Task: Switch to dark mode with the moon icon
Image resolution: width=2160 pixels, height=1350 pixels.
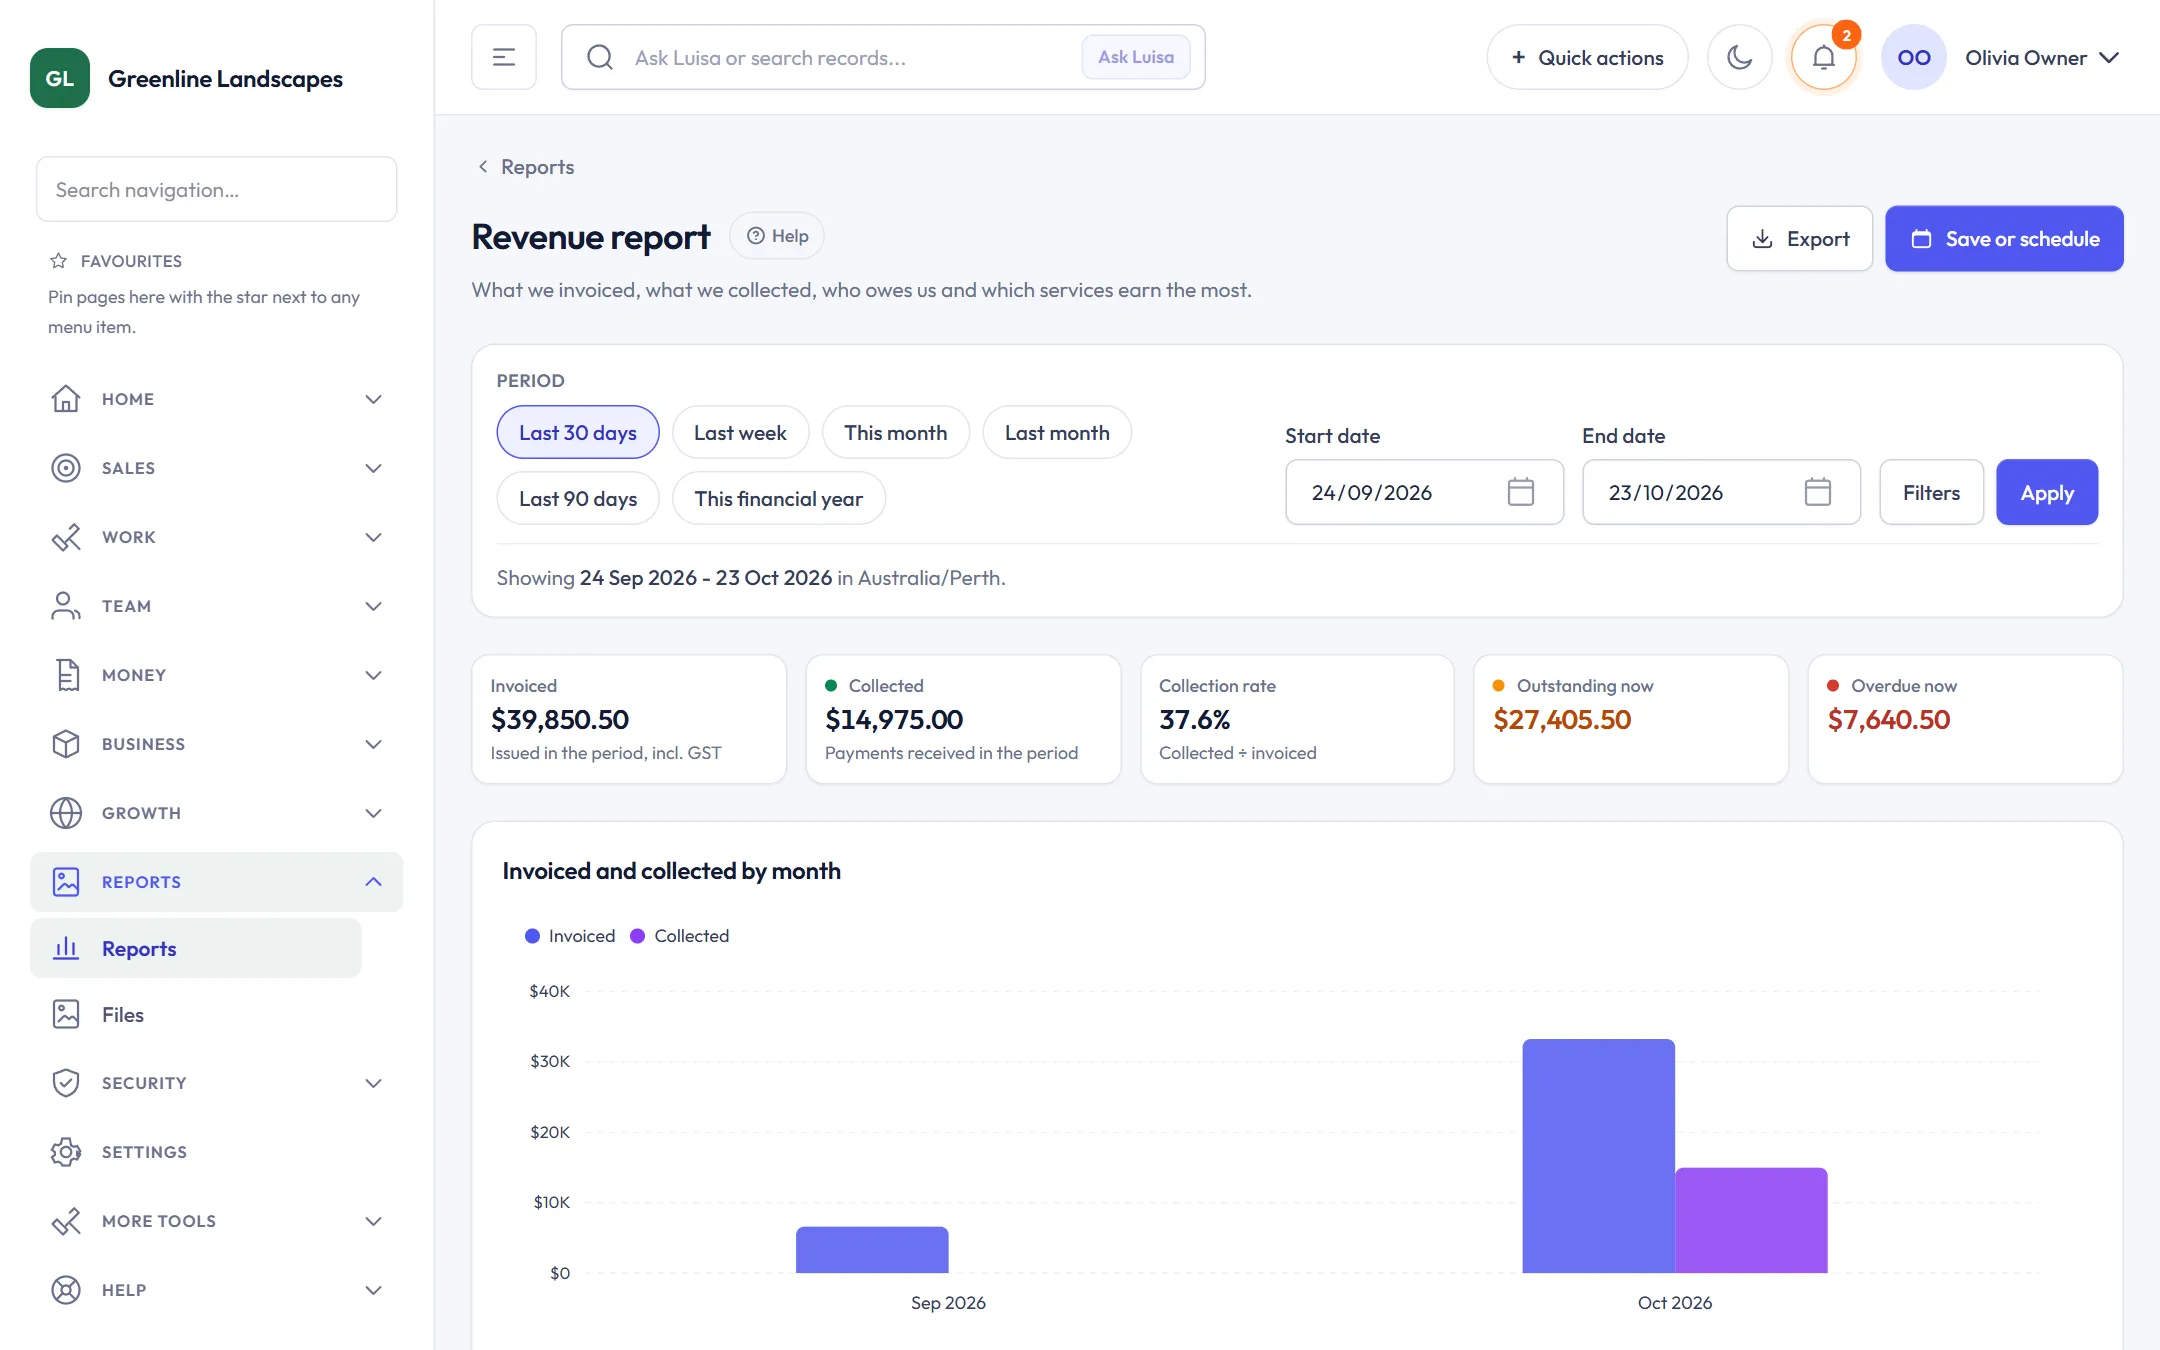Action: 1739,57
